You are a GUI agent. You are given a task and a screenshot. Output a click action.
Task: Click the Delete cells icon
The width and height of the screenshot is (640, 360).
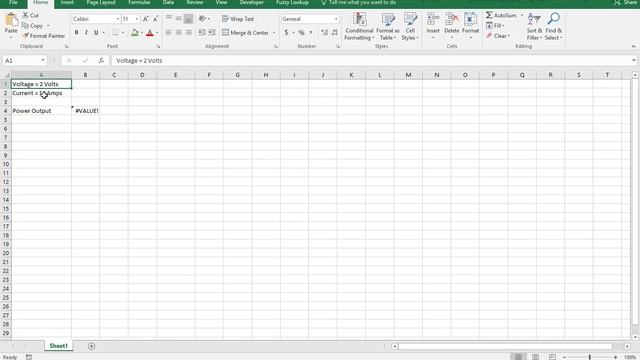coord(451,19)
